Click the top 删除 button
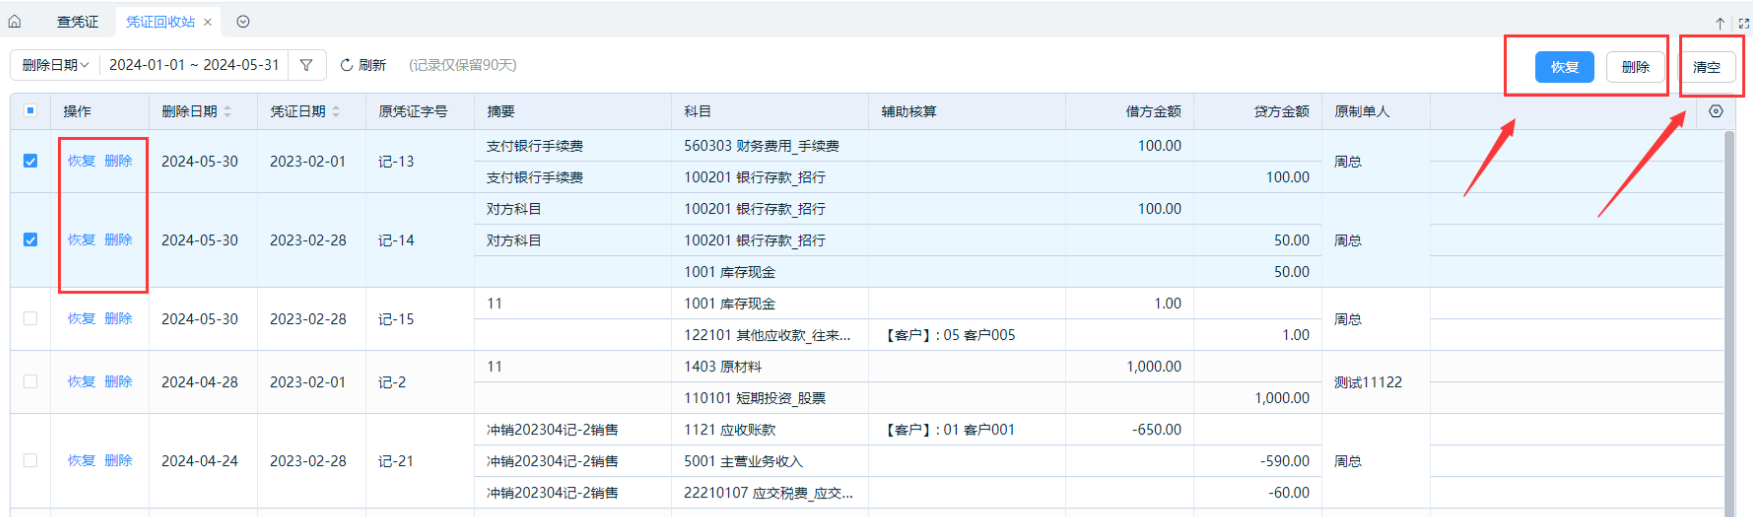The height and width of the screenshot is (517, 1753). point(1636,67)
